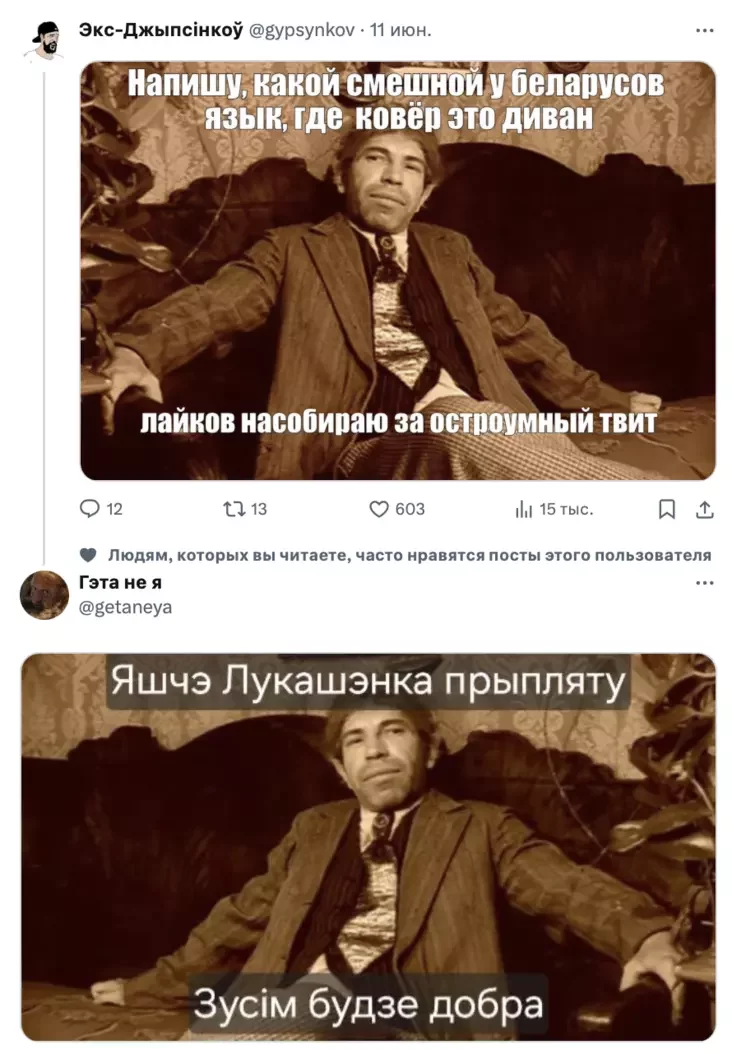Click the retweet arrows icon
The height and width of the screenshot is (1054, 732).
tap(234, 509)
